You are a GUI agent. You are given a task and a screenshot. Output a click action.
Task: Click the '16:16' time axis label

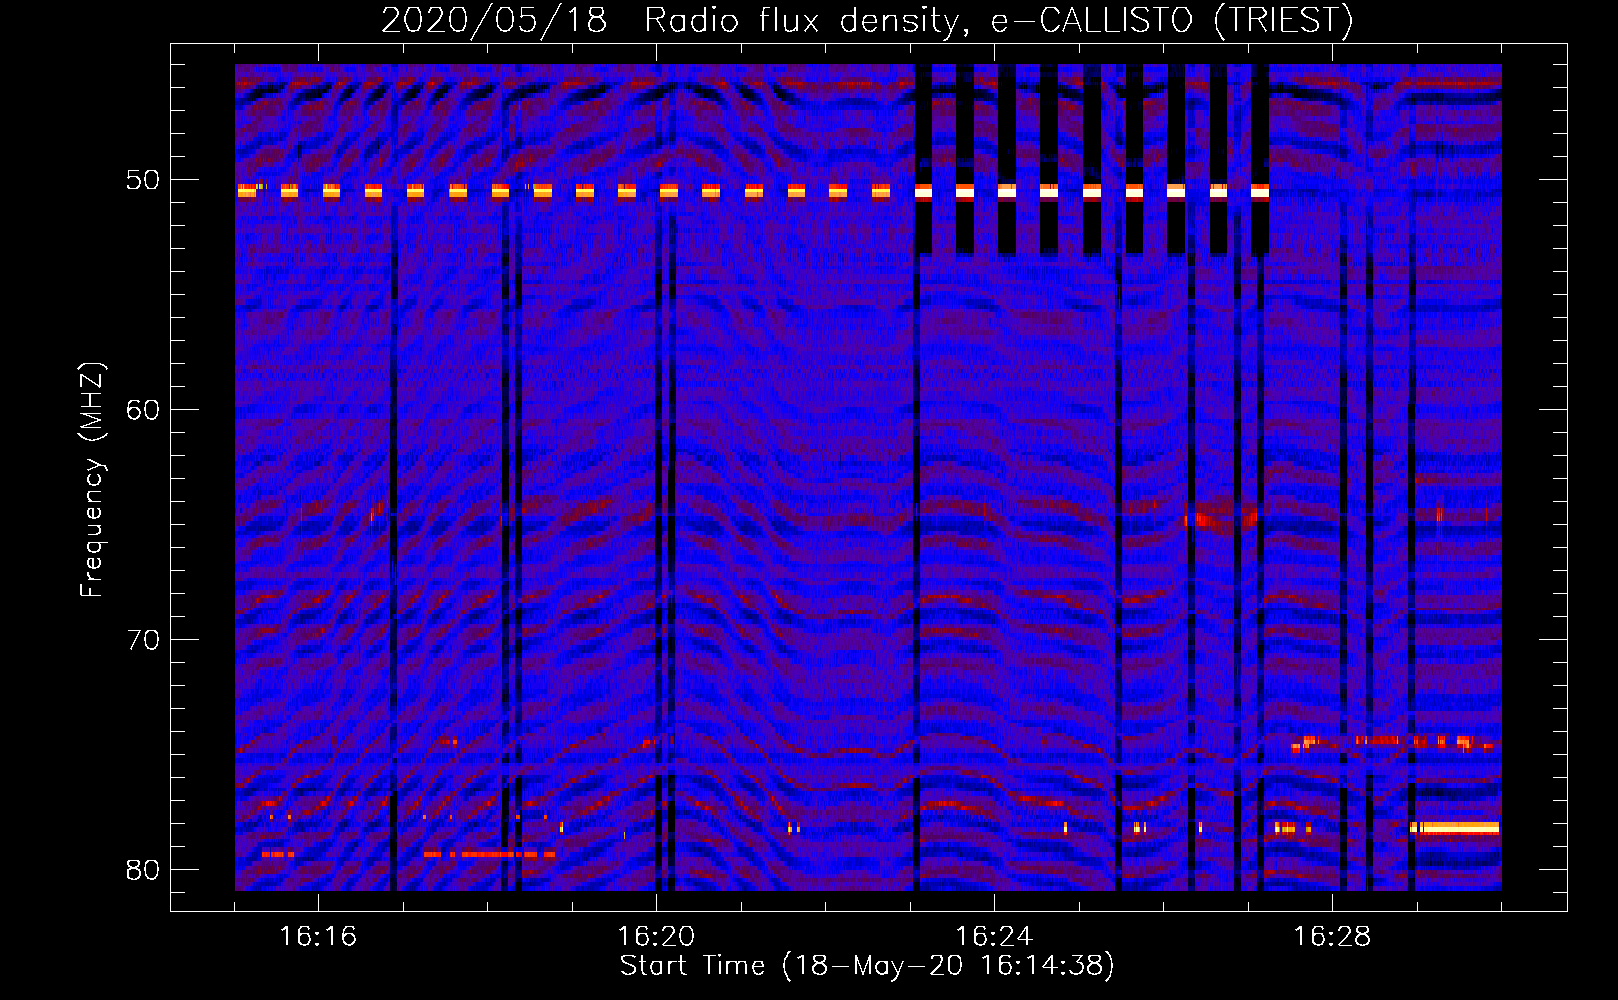click(x=318, y=937)
